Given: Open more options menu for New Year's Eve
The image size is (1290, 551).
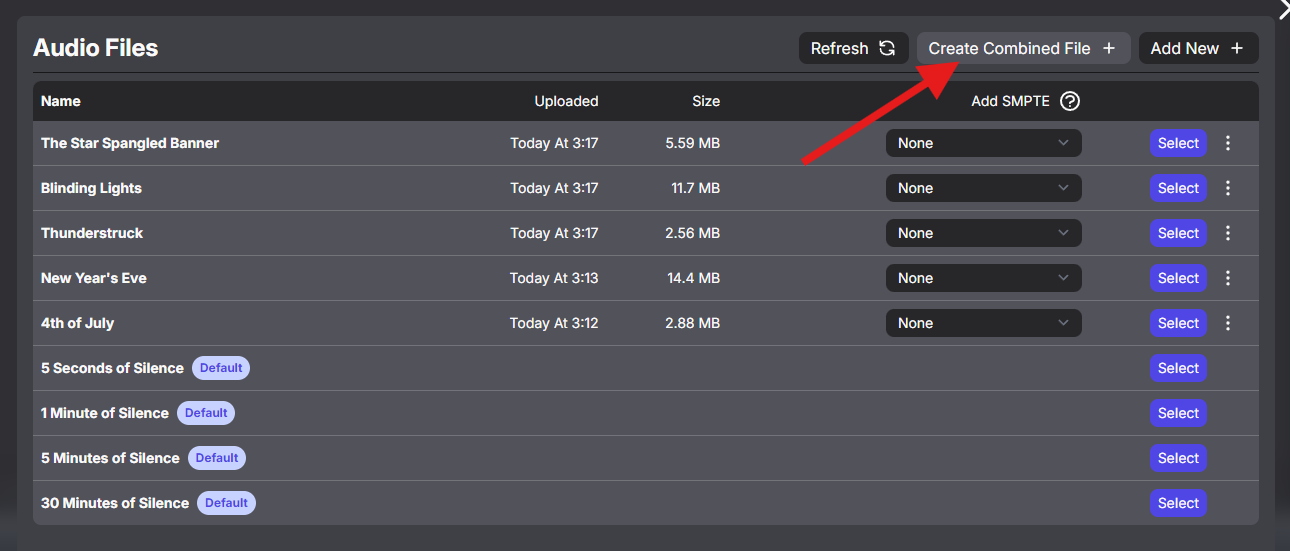Looking at the screenshot, I should tap(1229, 278).
